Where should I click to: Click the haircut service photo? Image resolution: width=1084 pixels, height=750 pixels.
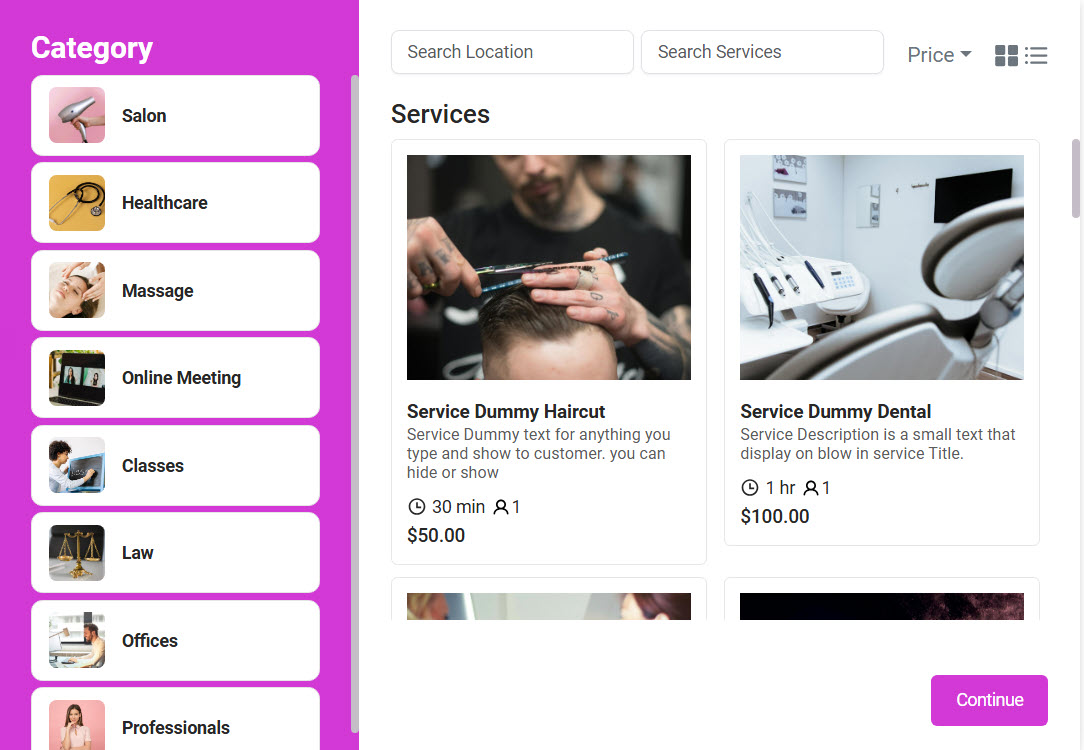(x=548, y=267)
